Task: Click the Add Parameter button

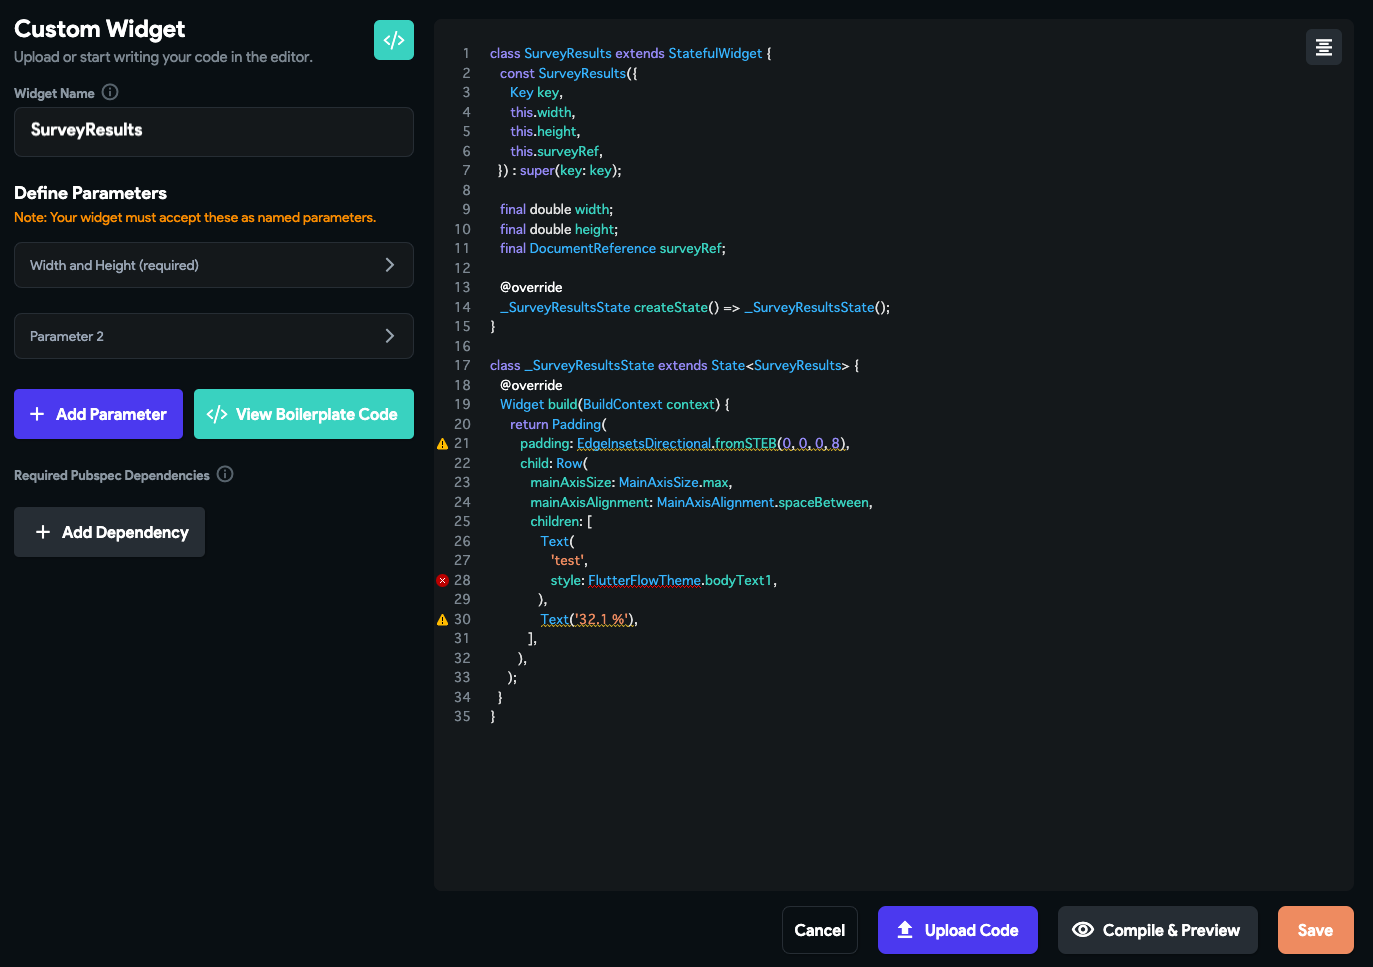Action: pyautogui.click(x=98, y=414)
